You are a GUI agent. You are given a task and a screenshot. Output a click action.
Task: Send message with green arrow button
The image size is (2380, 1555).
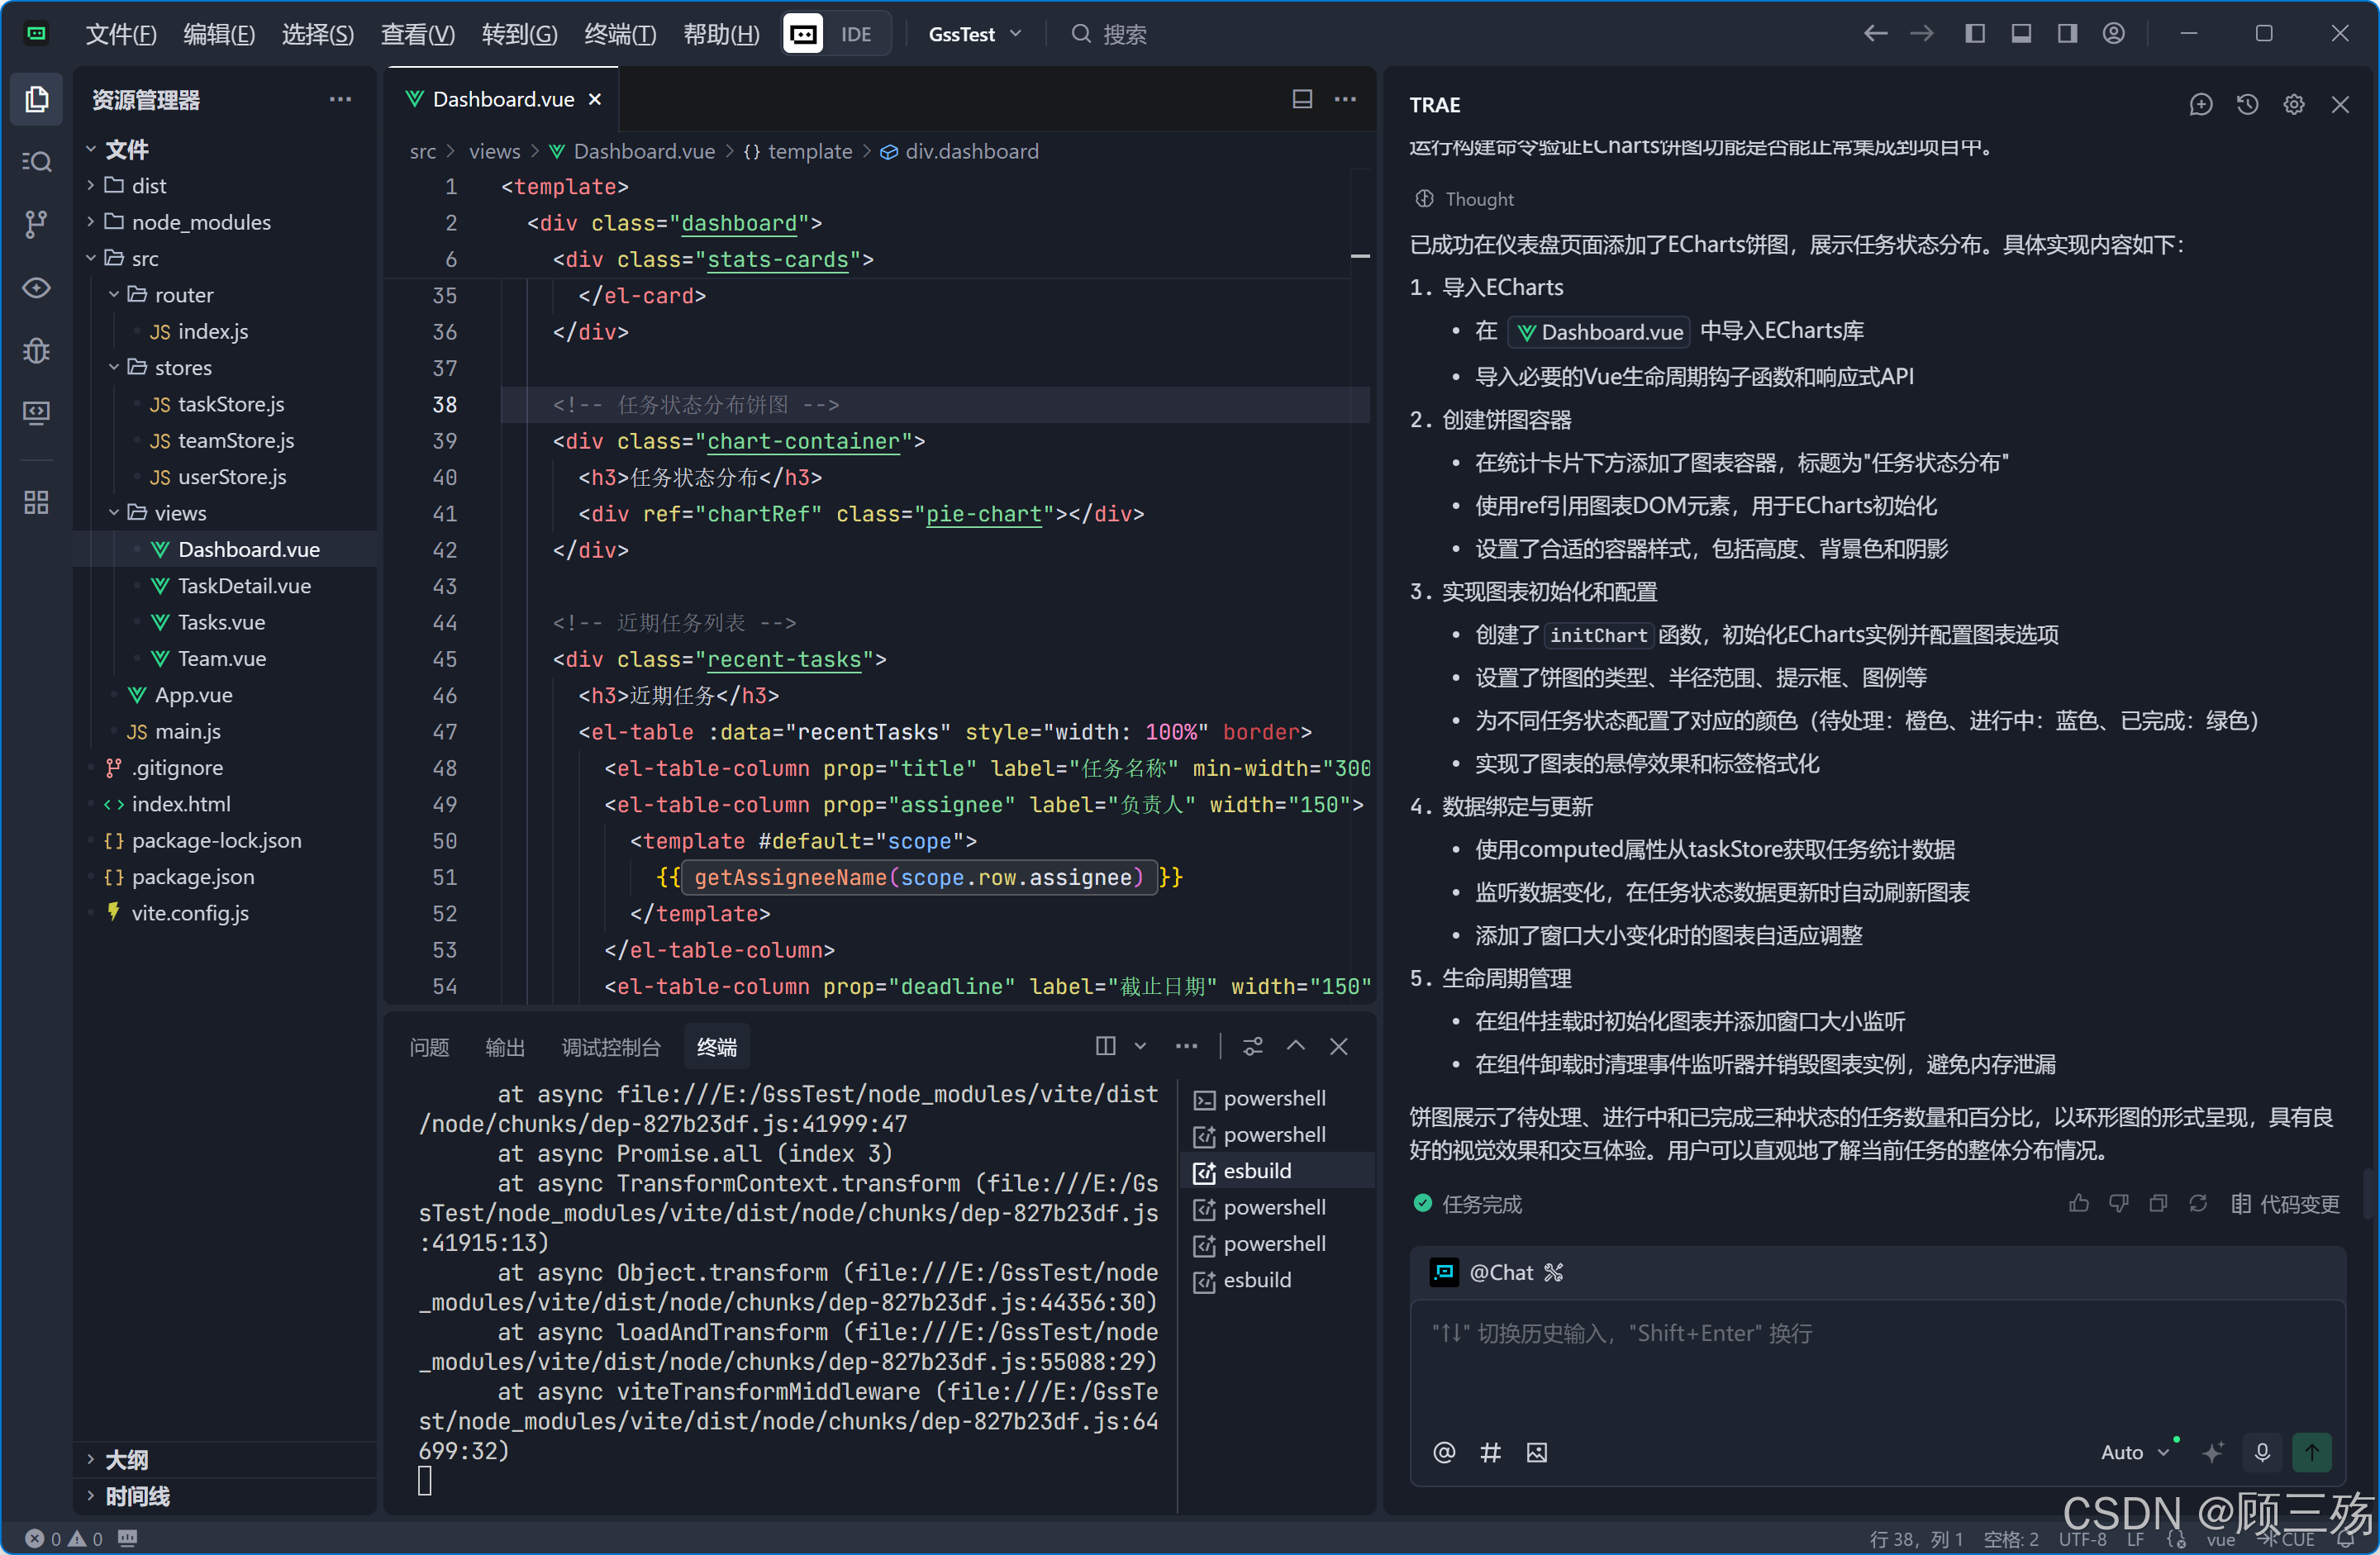2311,1452
